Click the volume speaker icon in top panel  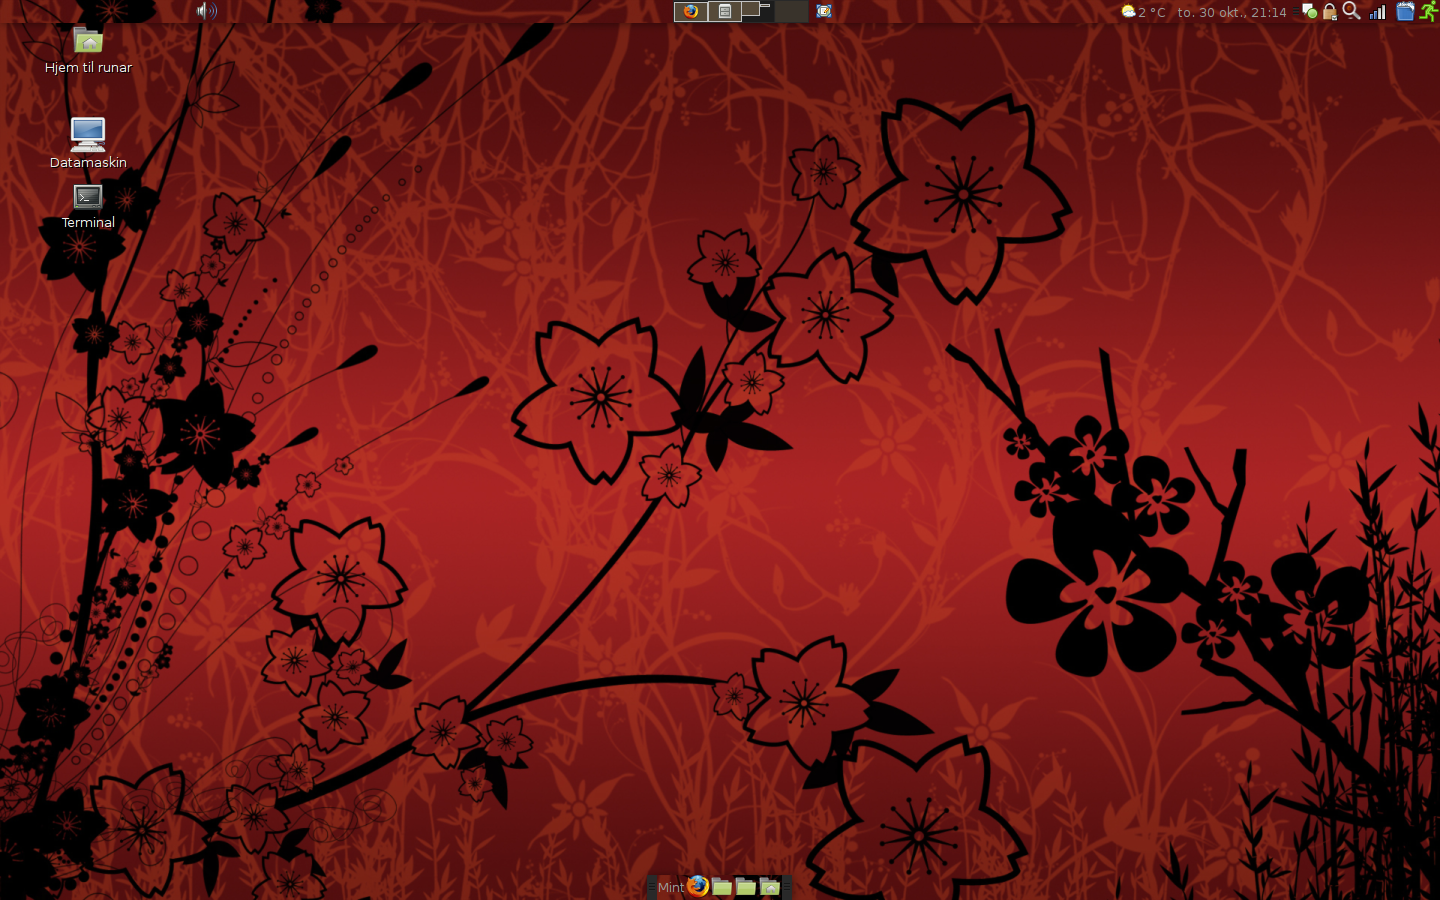point(206,11)
